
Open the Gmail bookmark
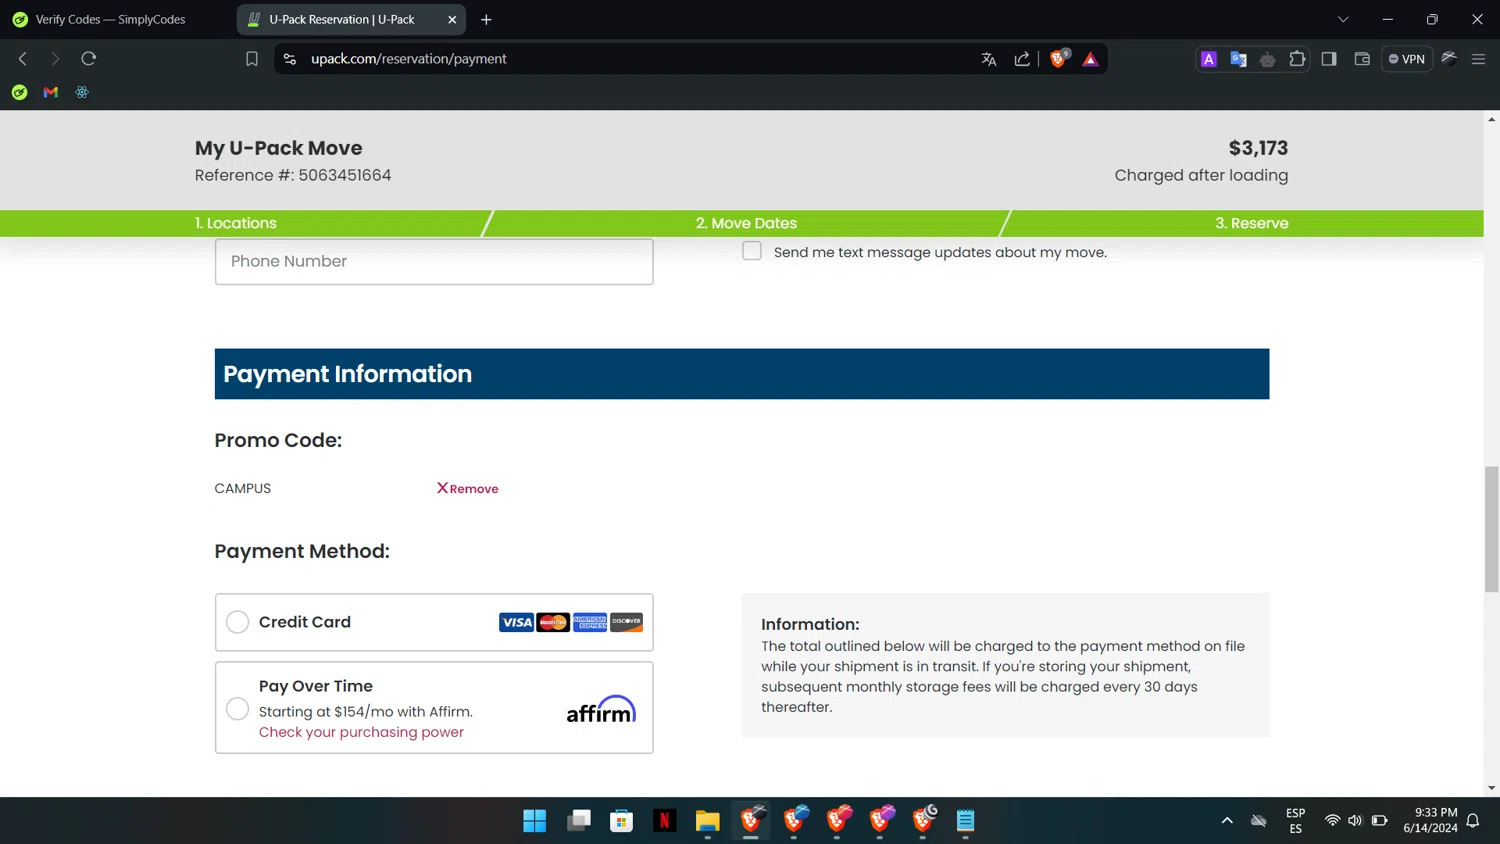pyautogui.click(x=51, y=92)
